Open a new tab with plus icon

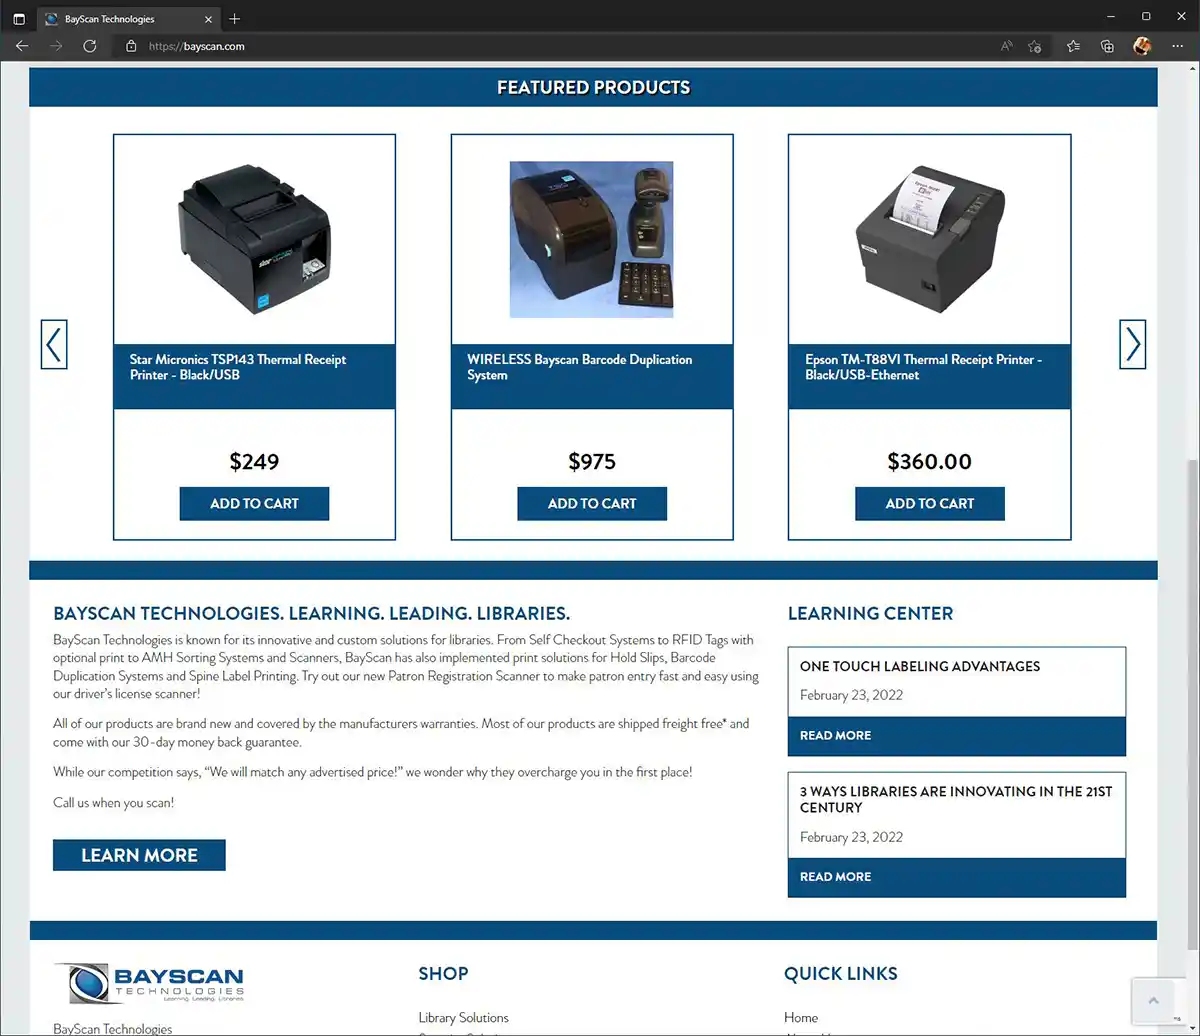[x=234, y=19]
